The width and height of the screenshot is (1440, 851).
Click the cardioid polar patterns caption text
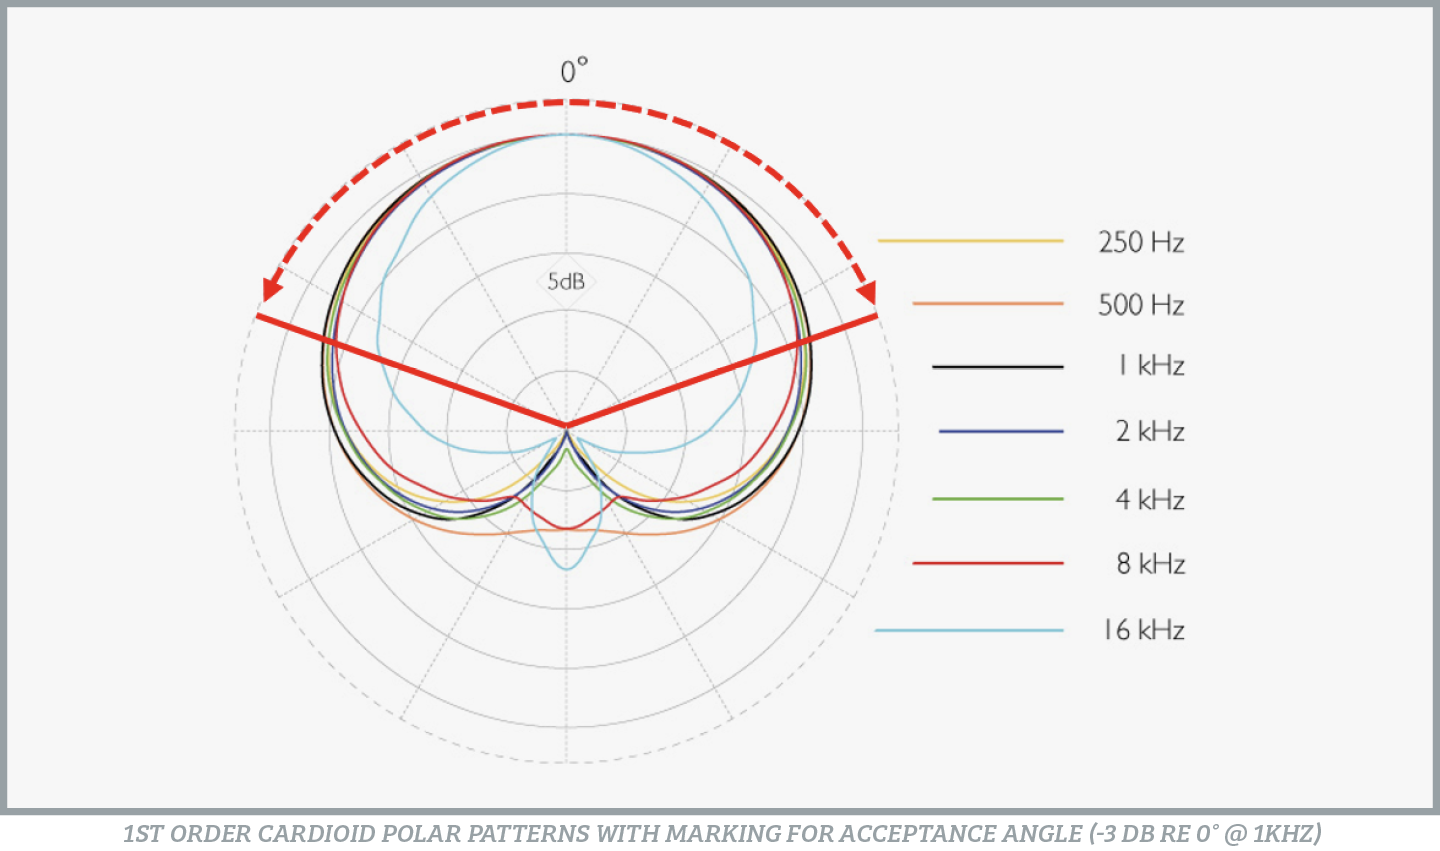coord(722,833)
